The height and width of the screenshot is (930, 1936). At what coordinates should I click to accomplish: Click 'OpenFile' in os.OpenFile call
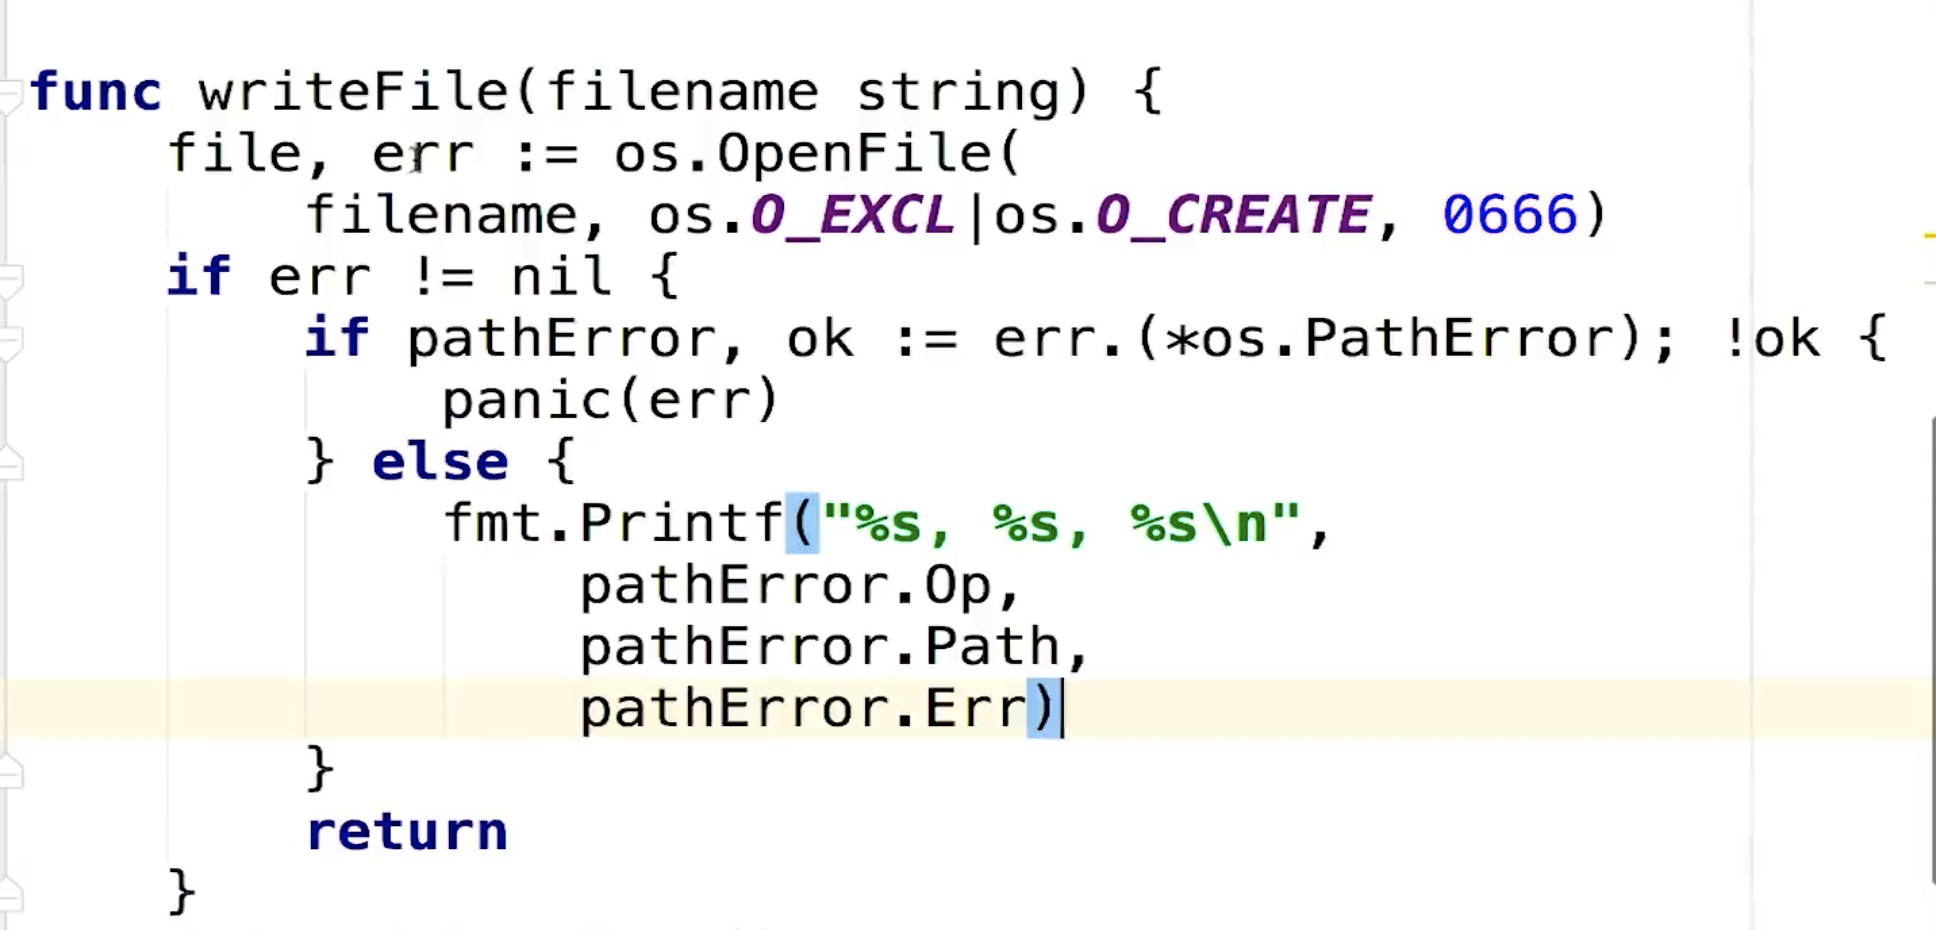click(x=854, y=155)
